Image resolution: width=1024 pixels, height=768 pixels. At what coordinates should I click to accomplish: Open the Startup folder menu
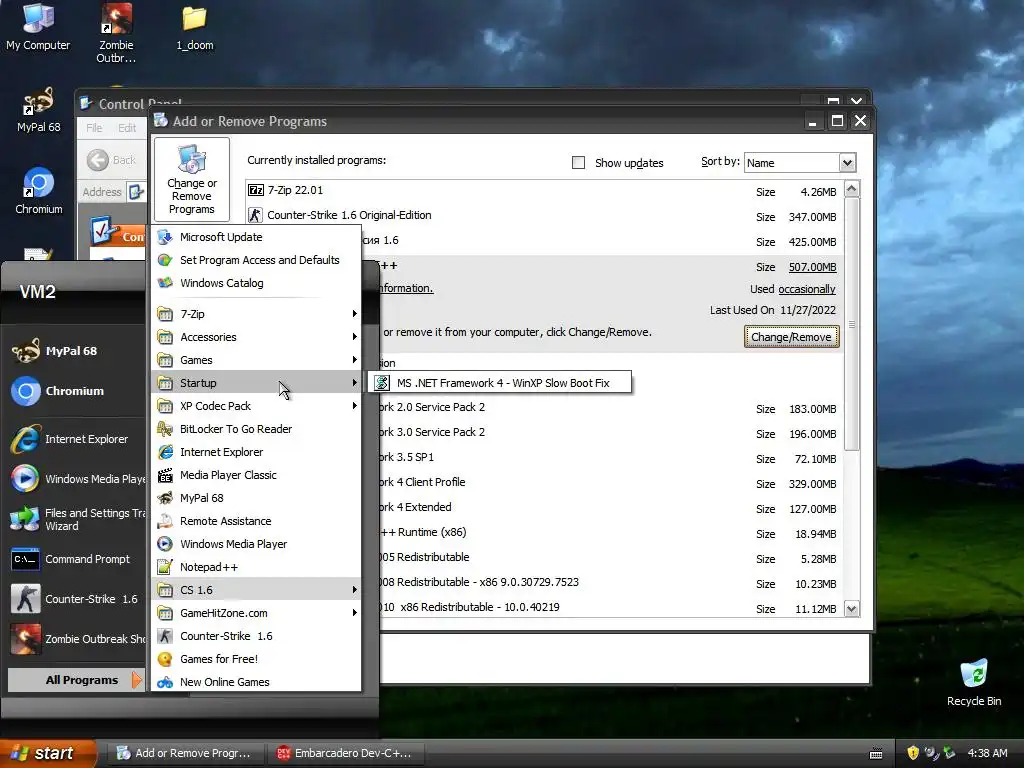click(256, 383)
